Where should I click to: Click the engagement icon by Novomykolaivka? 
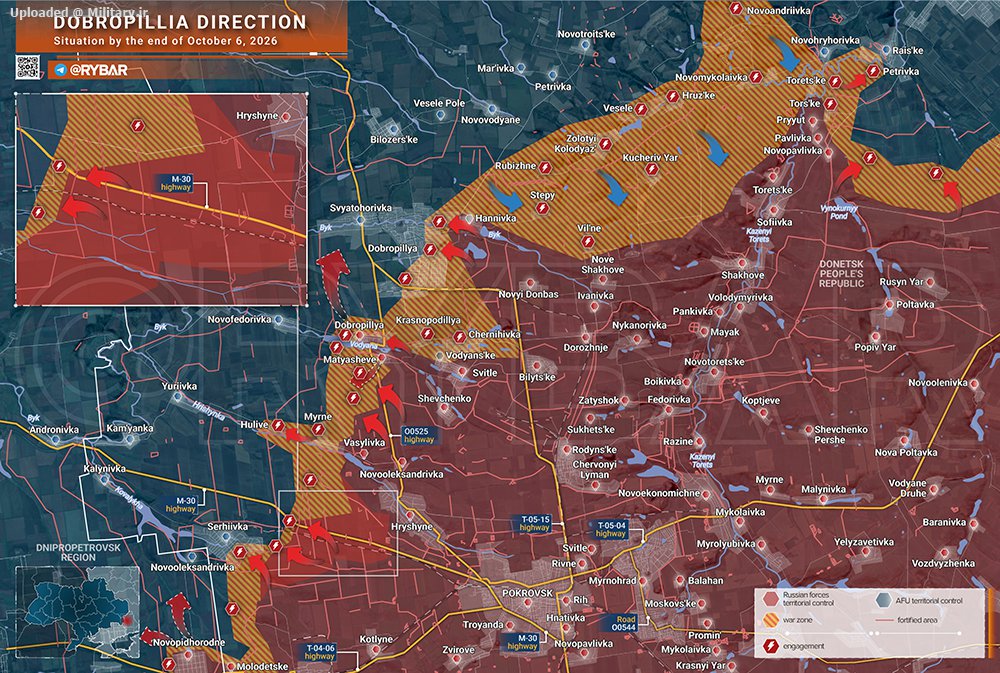[756, 77]
